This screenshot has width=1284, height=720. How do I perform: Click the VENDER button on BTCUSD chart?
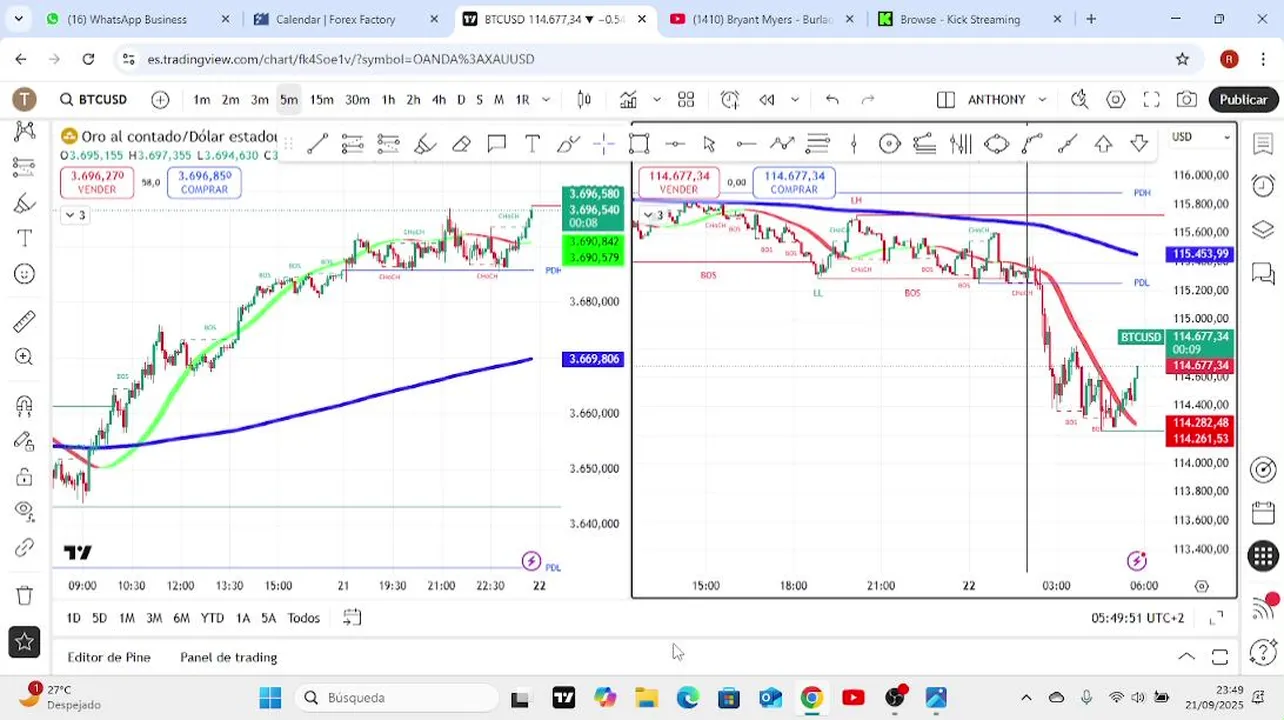click(679, 182)
